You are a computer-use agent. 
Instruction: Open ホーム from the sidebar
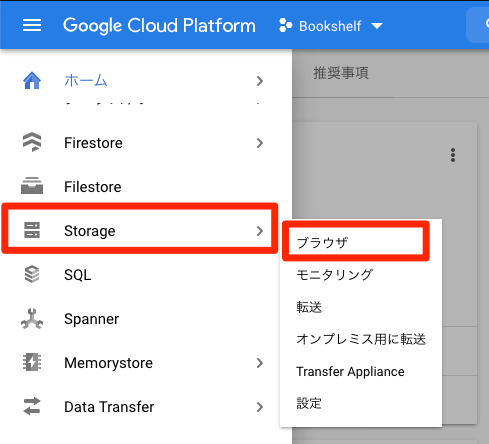[x=146, y=81]
